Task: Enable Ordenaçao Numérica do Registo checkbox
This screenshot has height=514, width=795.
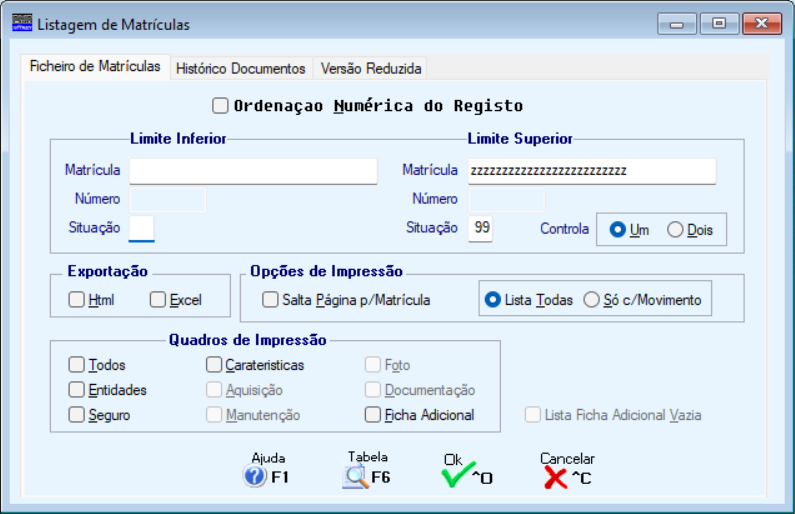Action: tap(221, 105)
